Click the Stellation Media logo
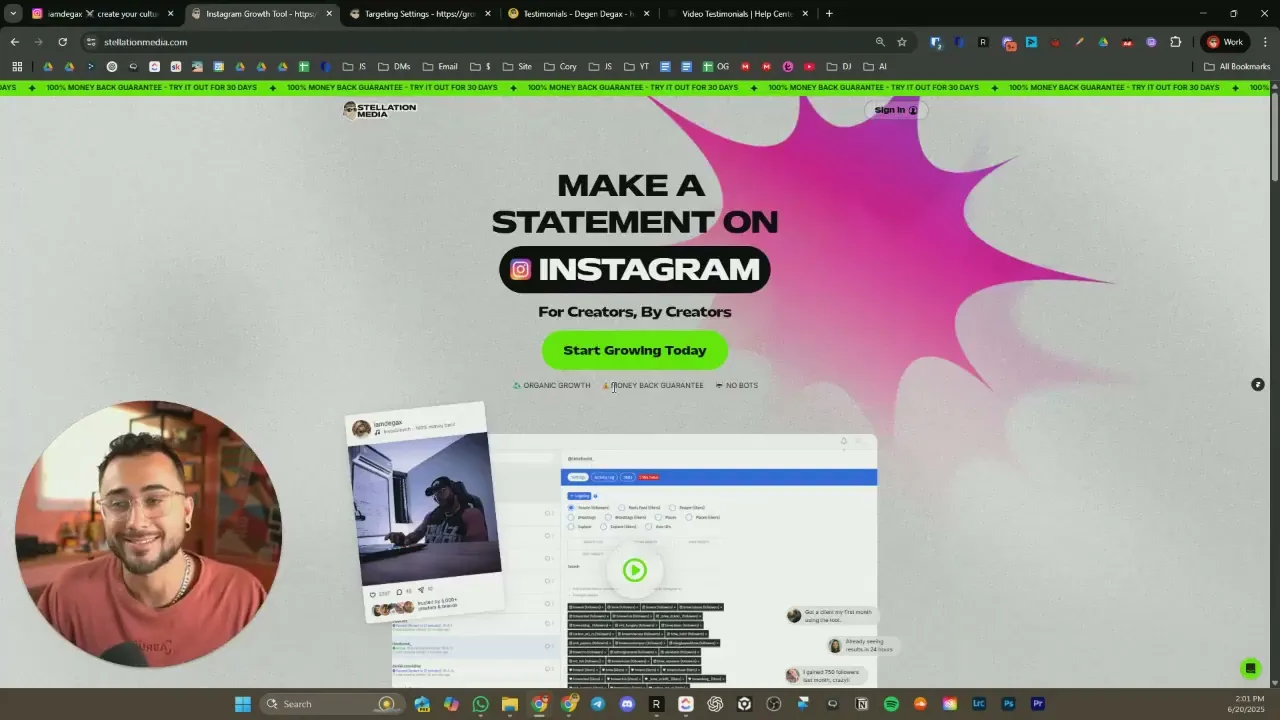This screenshot has width=1280, height=720. (x=379, y=110)
